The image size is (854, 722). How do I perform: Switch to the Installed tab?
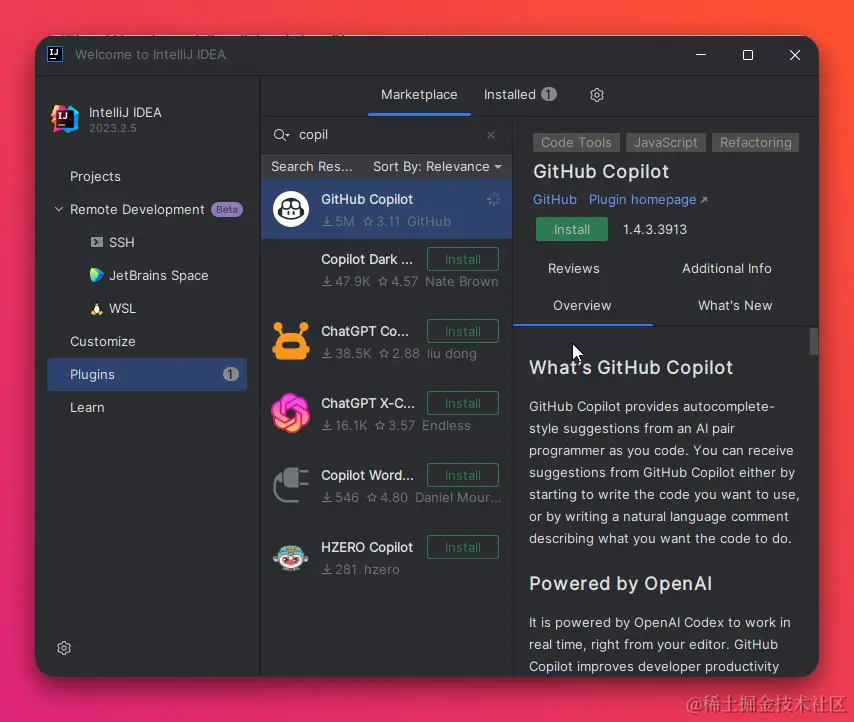click(520, 95)
